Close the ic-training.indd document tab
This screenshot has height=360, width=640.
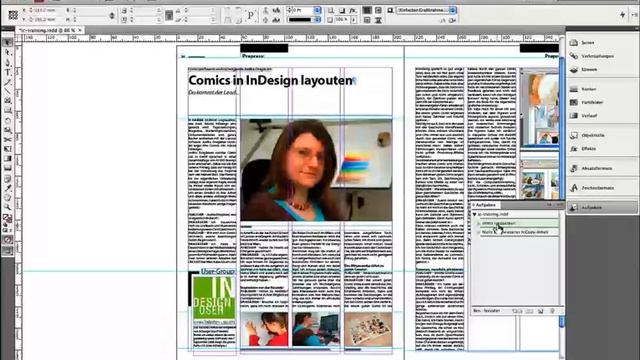tap(80, 30)
